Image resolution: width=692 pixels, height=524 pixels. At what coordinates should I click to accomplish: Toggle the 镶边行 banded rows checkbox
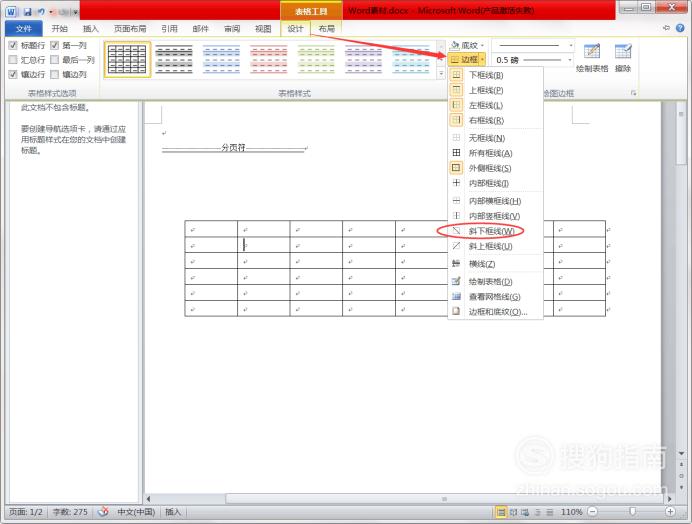click(13, 74)
